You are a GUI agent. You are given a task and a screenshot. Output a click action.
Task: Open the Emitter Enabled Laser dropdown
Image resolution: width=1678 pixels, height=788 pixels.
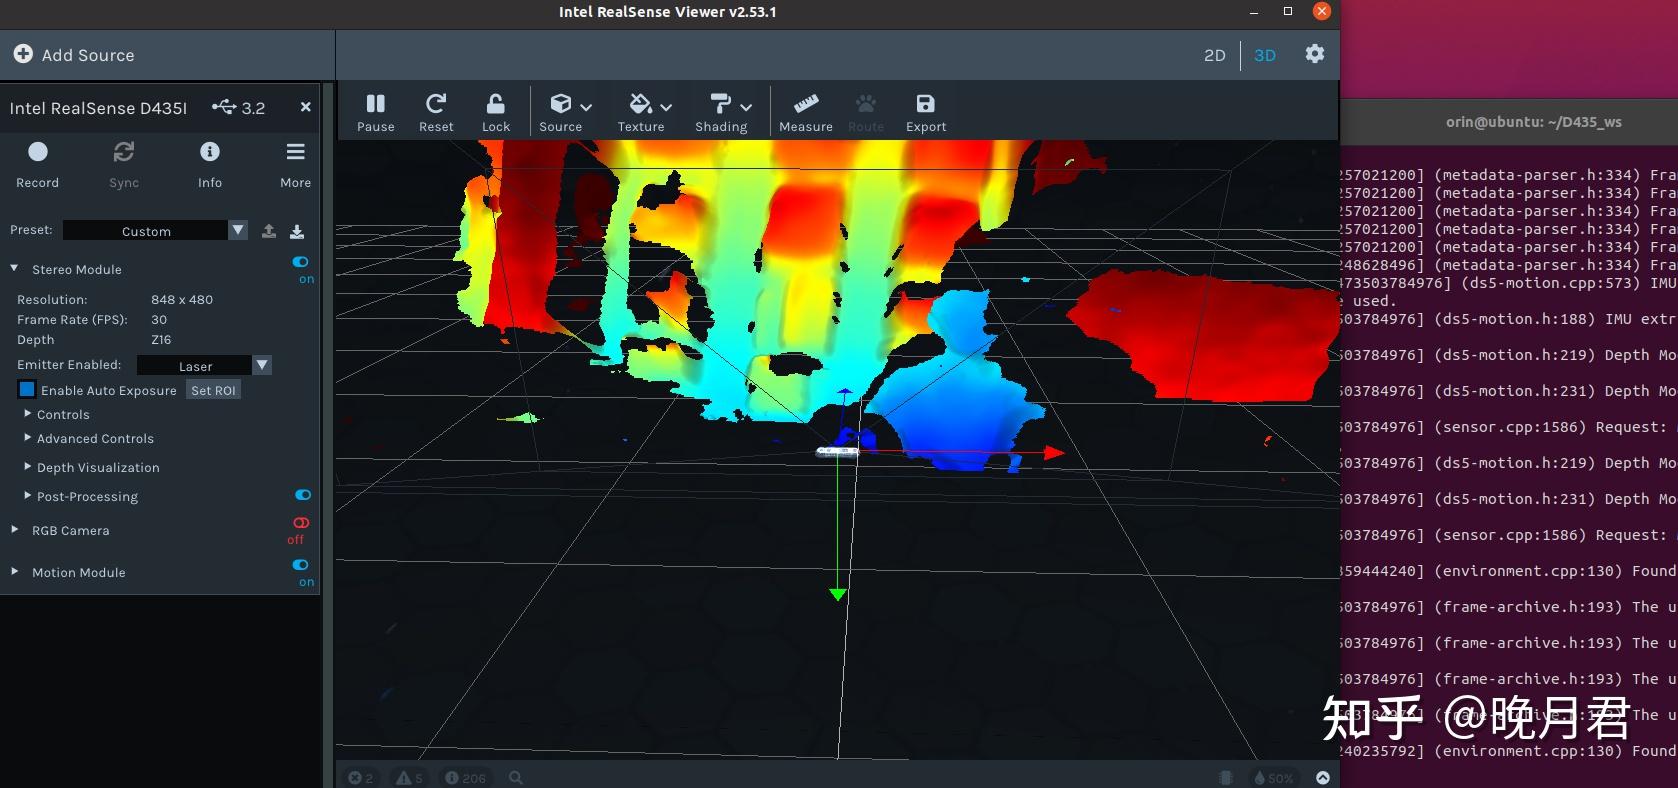pyautogui.click(x=204, y=365)
